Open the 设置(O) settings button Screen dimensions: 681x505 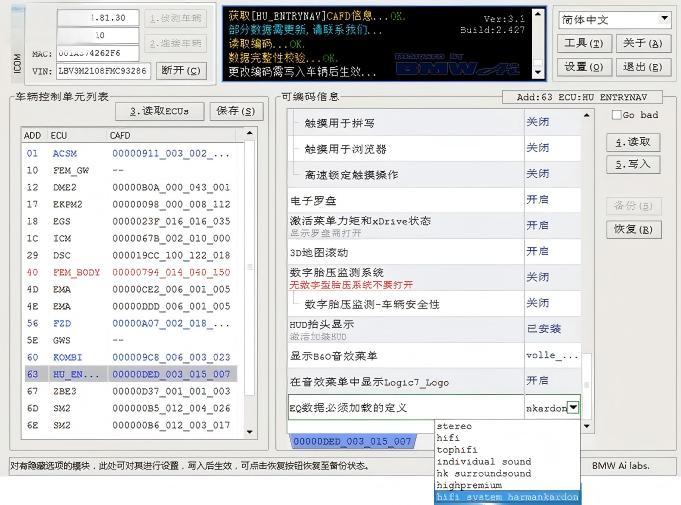pos(582,67)
